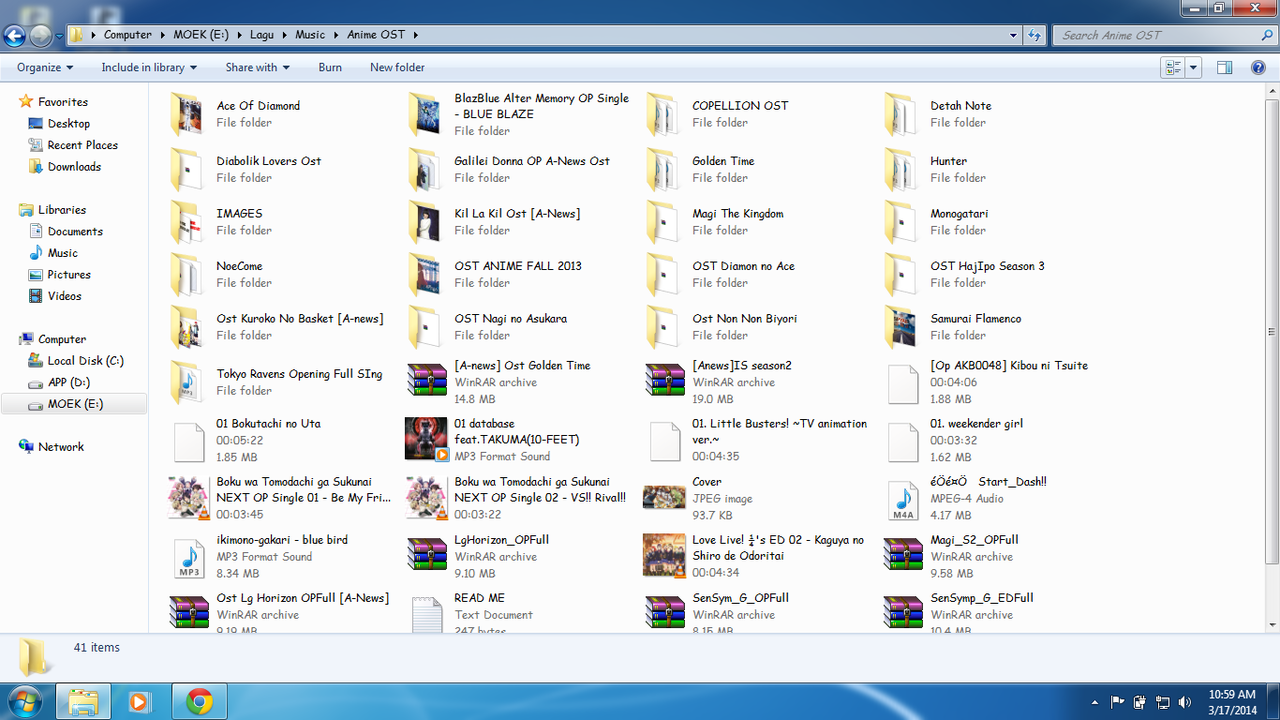
Task: Select the Diabolik Lovers Ost folder icon
Action: point(188,169)
